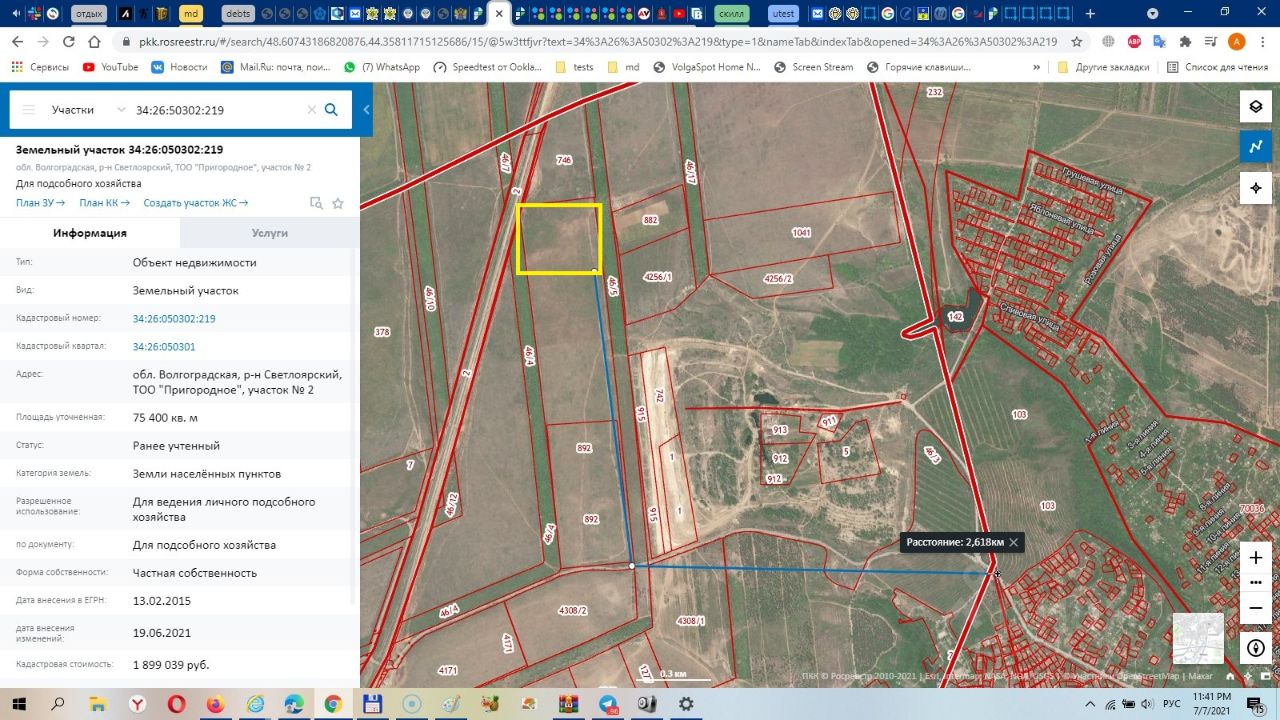
Task: Switch to the Услуги tab
Action: (270, 233)
